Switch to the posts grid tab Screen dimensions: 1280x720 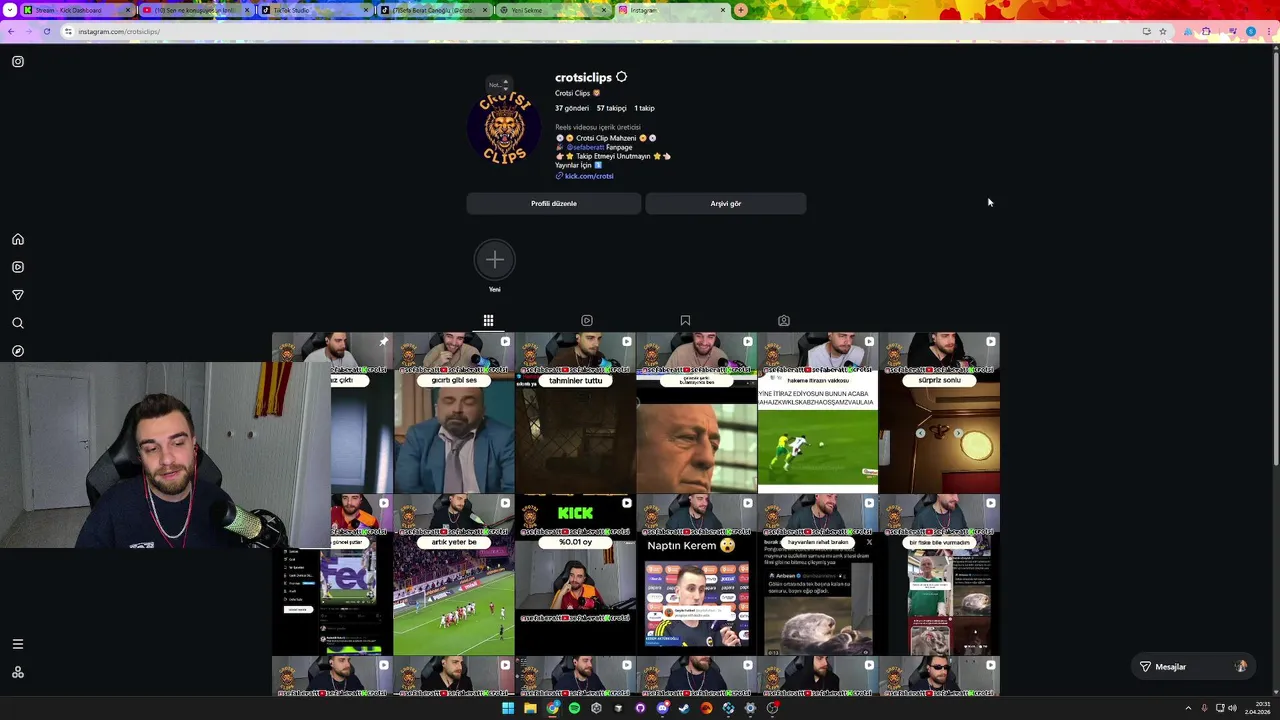pyautogui.click(x=488, y=320)
